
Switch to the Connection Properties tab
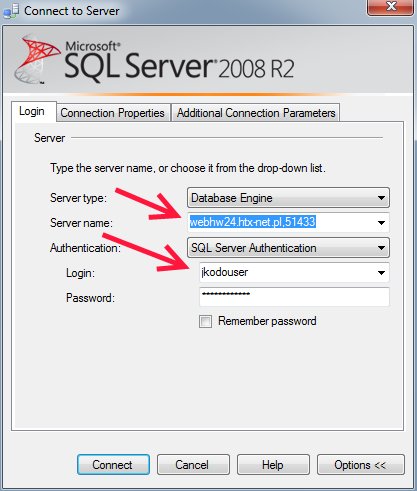pos(112,113)
